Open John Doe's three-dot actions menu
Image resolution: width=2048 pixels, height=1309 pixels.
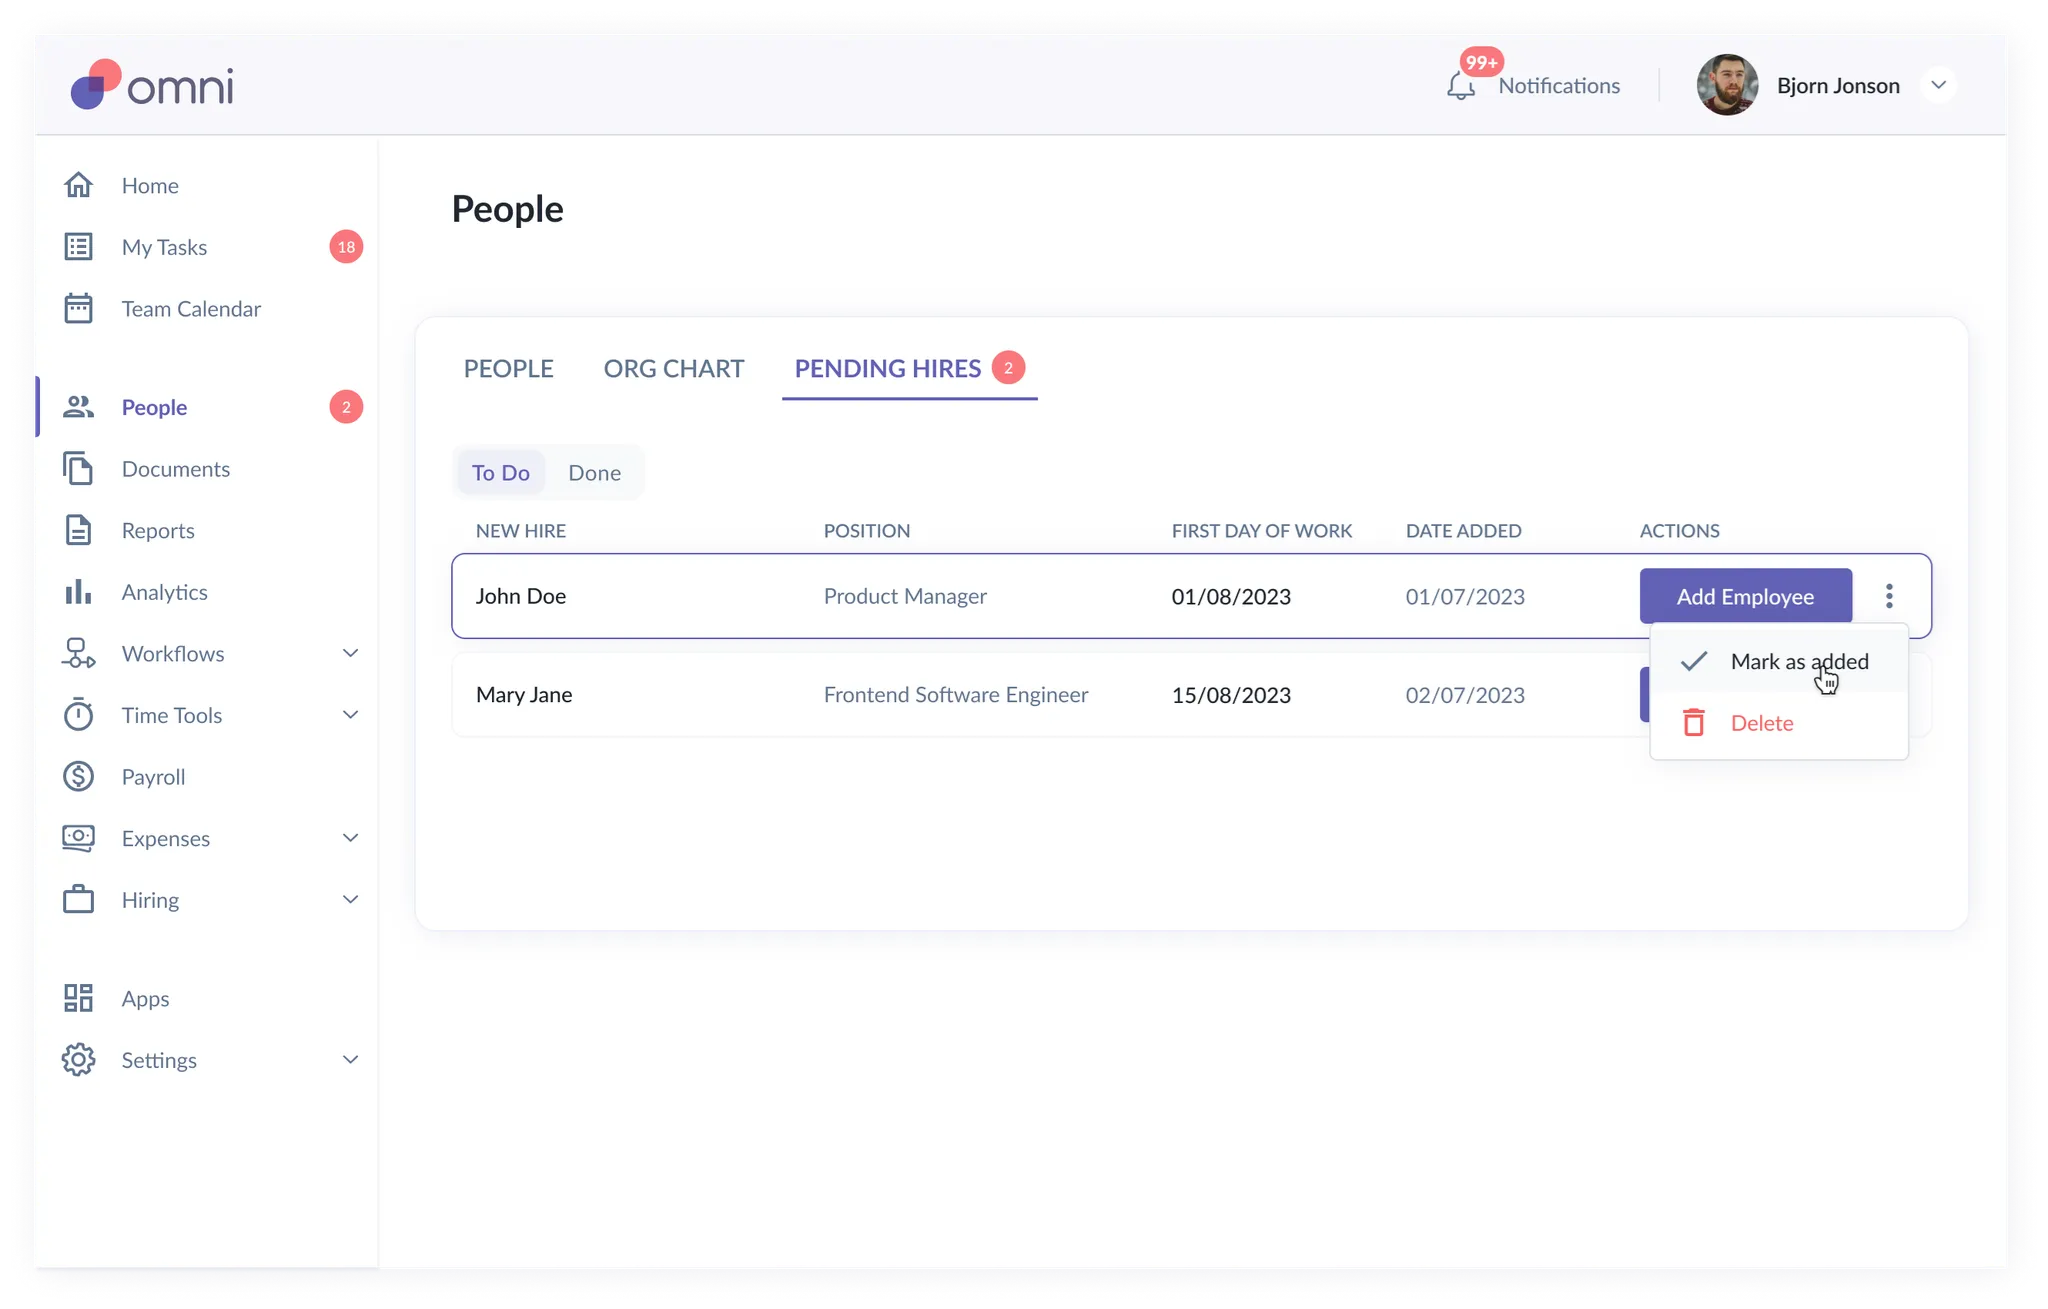[1889, 596]
